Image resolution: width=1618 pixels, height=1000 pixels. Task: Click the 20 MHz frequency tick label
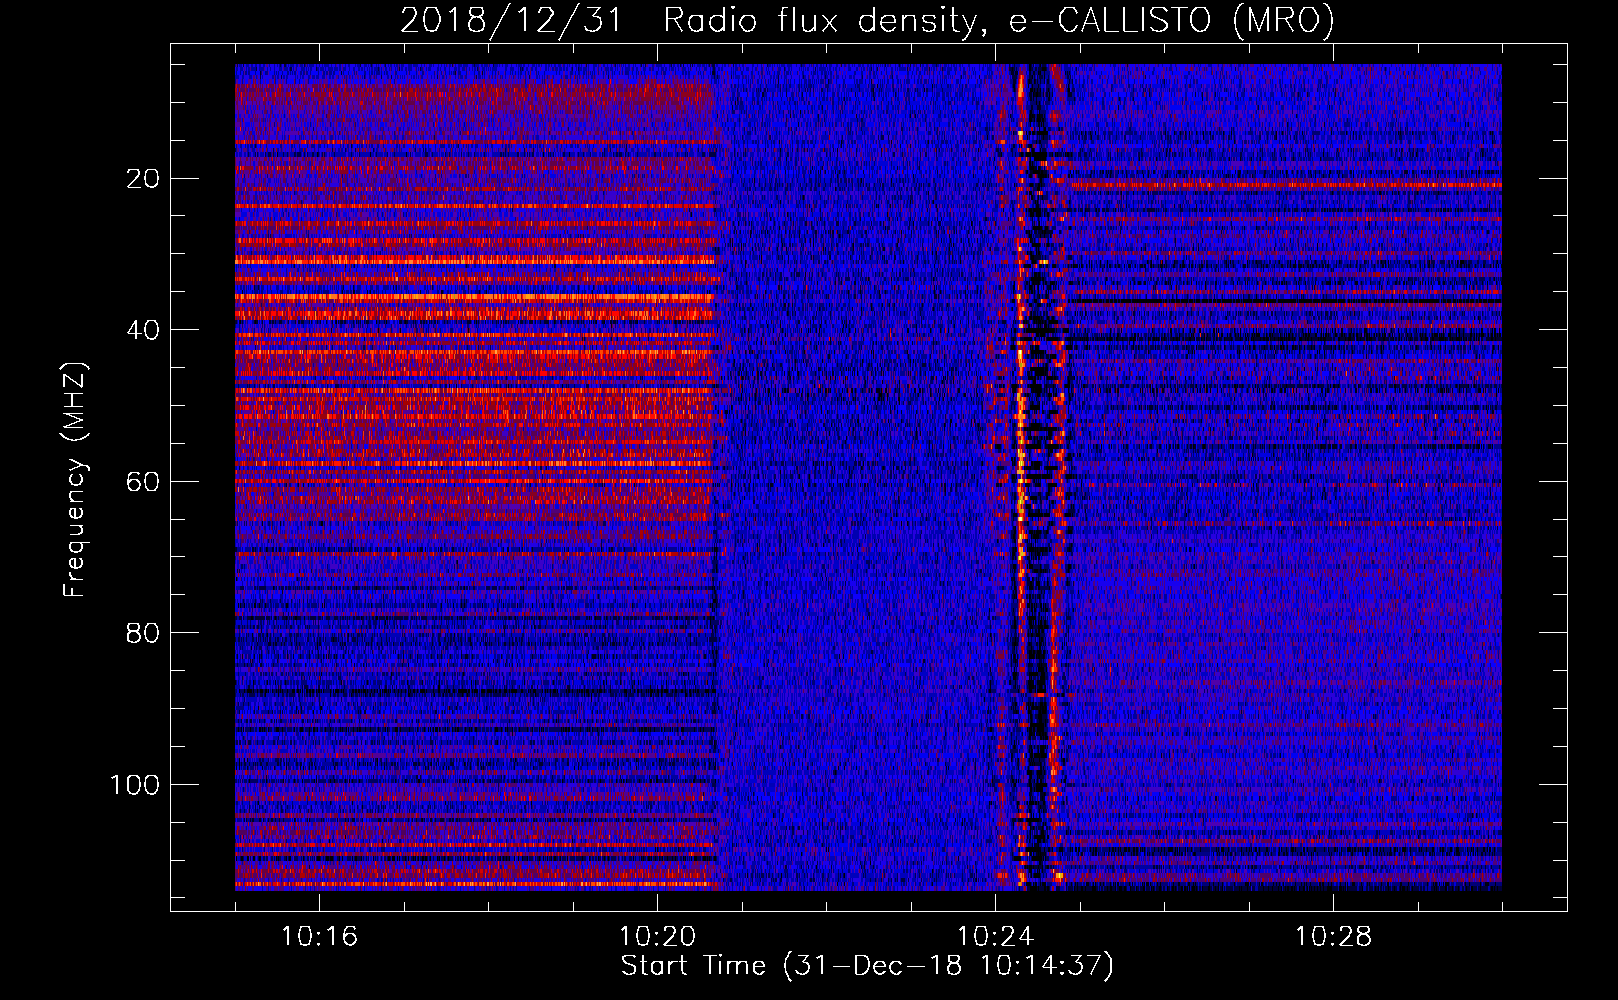pyautogui.click(x=144, y=179)
